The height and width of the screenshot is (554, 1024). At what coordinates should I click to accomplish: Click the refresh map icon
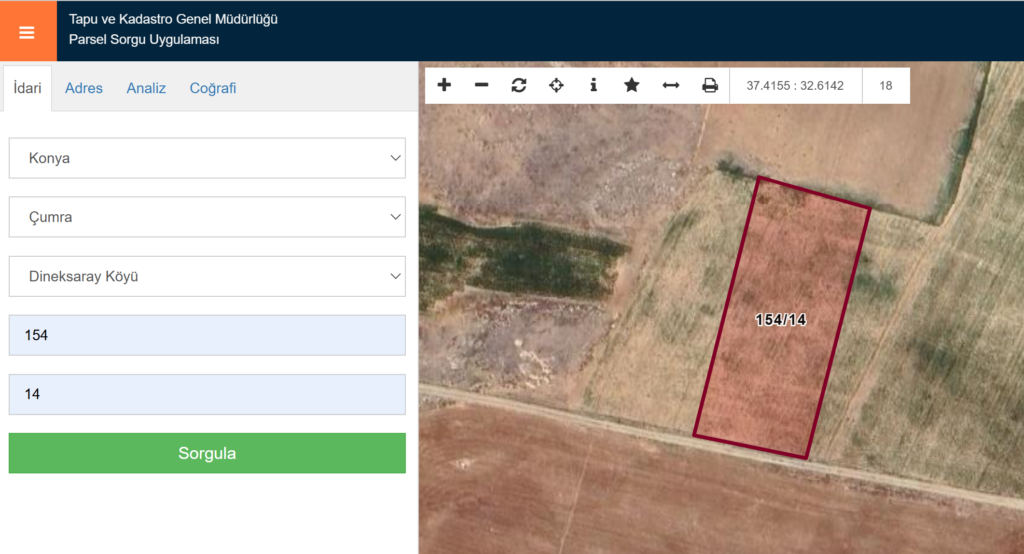(x=519, y=85)
